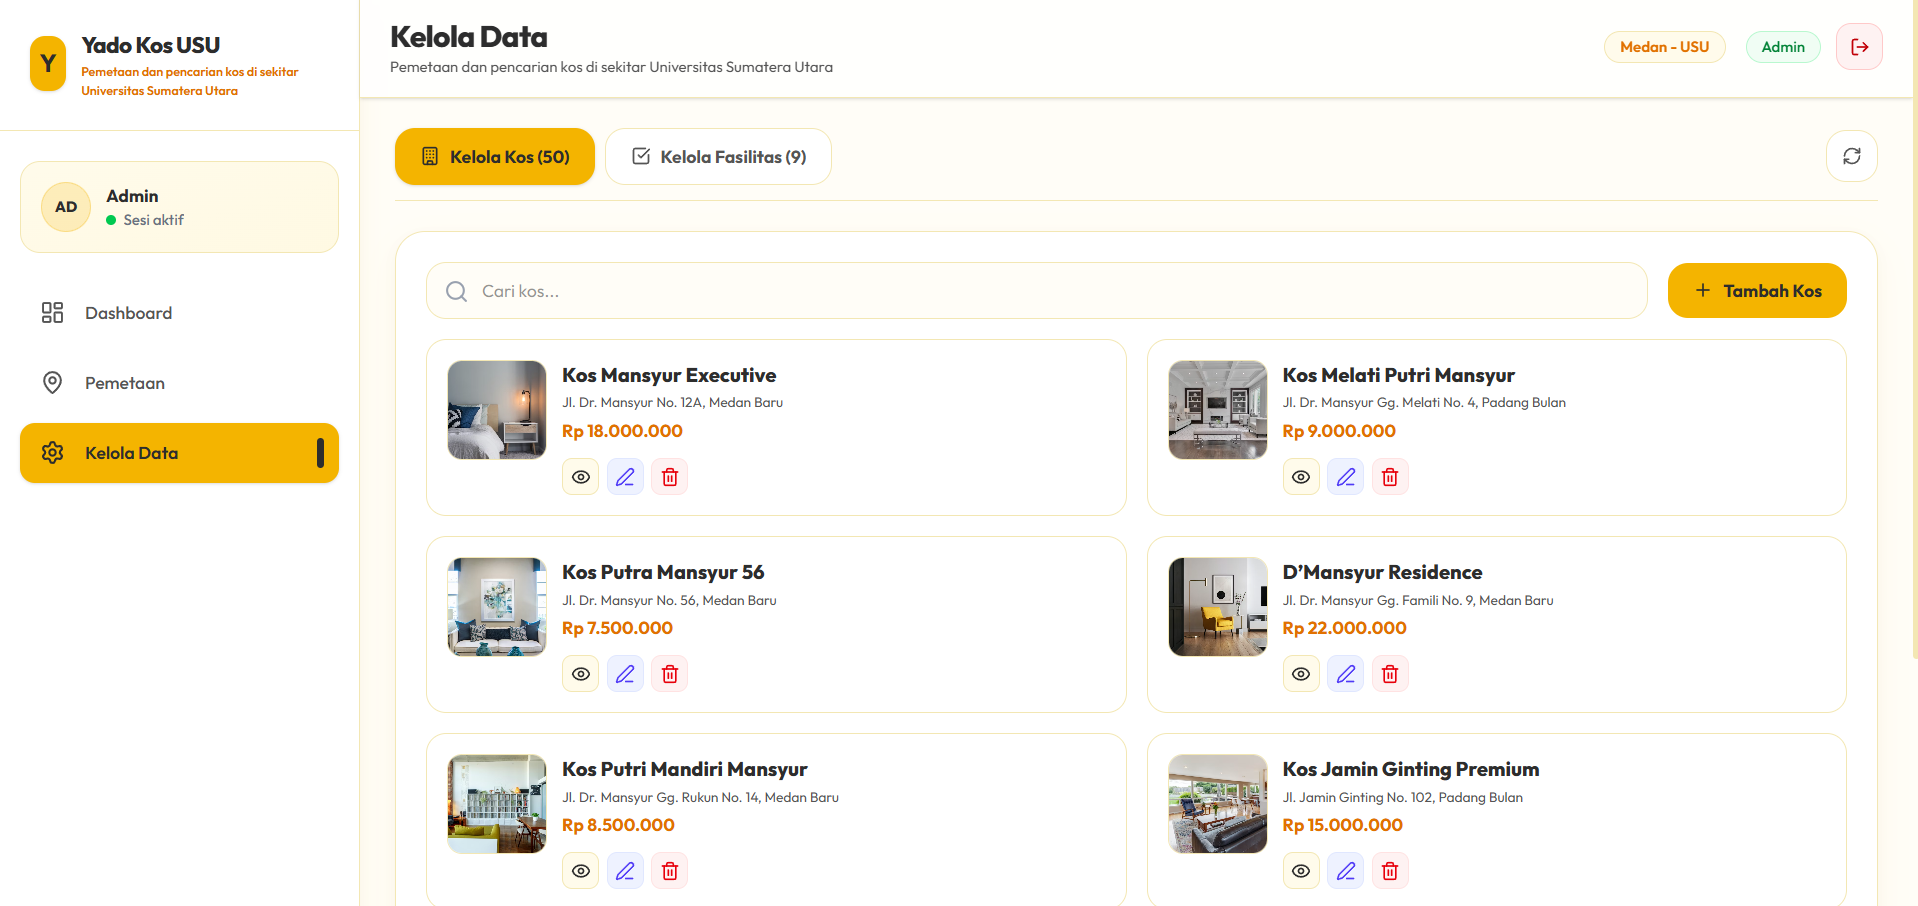The width and height of the screenshot is (1918, 906).
Task: Click the Kelola Data page heading
Action: pos(468,37)
